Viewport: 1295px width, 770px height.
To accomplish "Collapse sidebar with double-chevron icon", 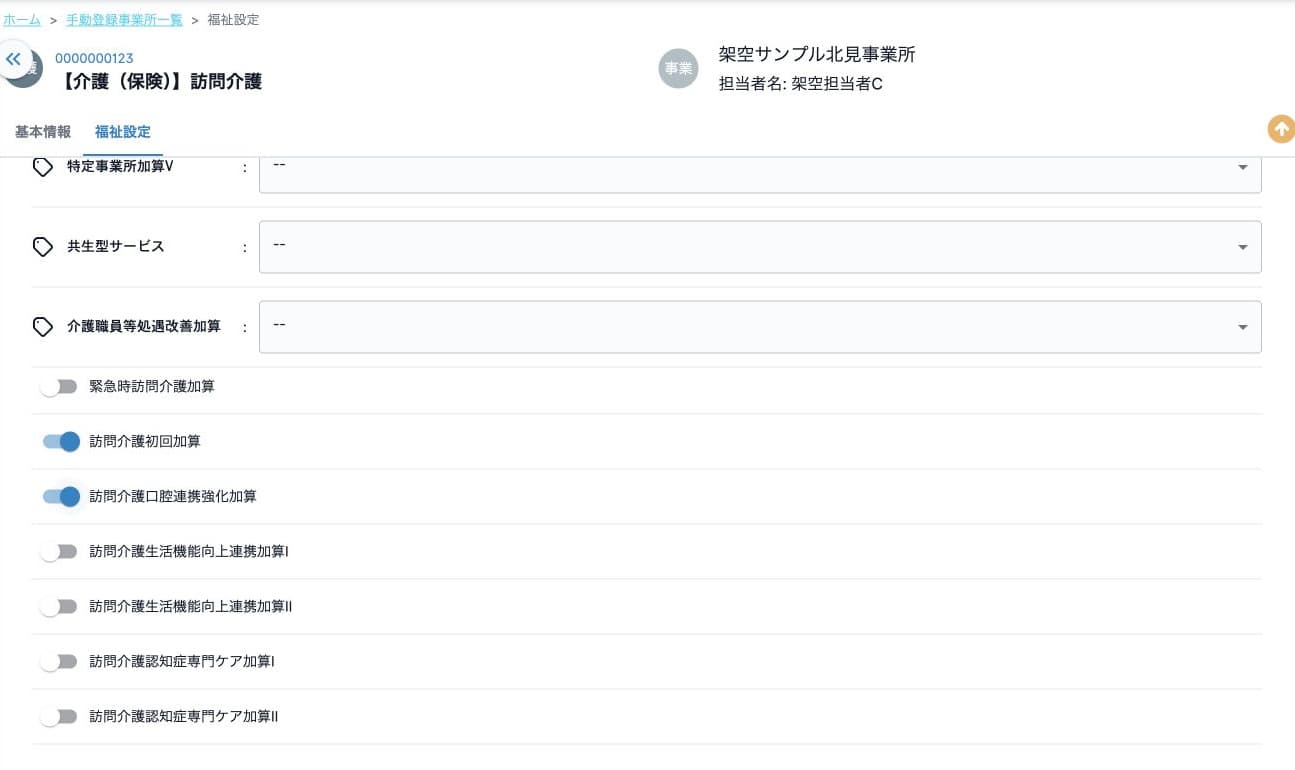I will point(13,59).
